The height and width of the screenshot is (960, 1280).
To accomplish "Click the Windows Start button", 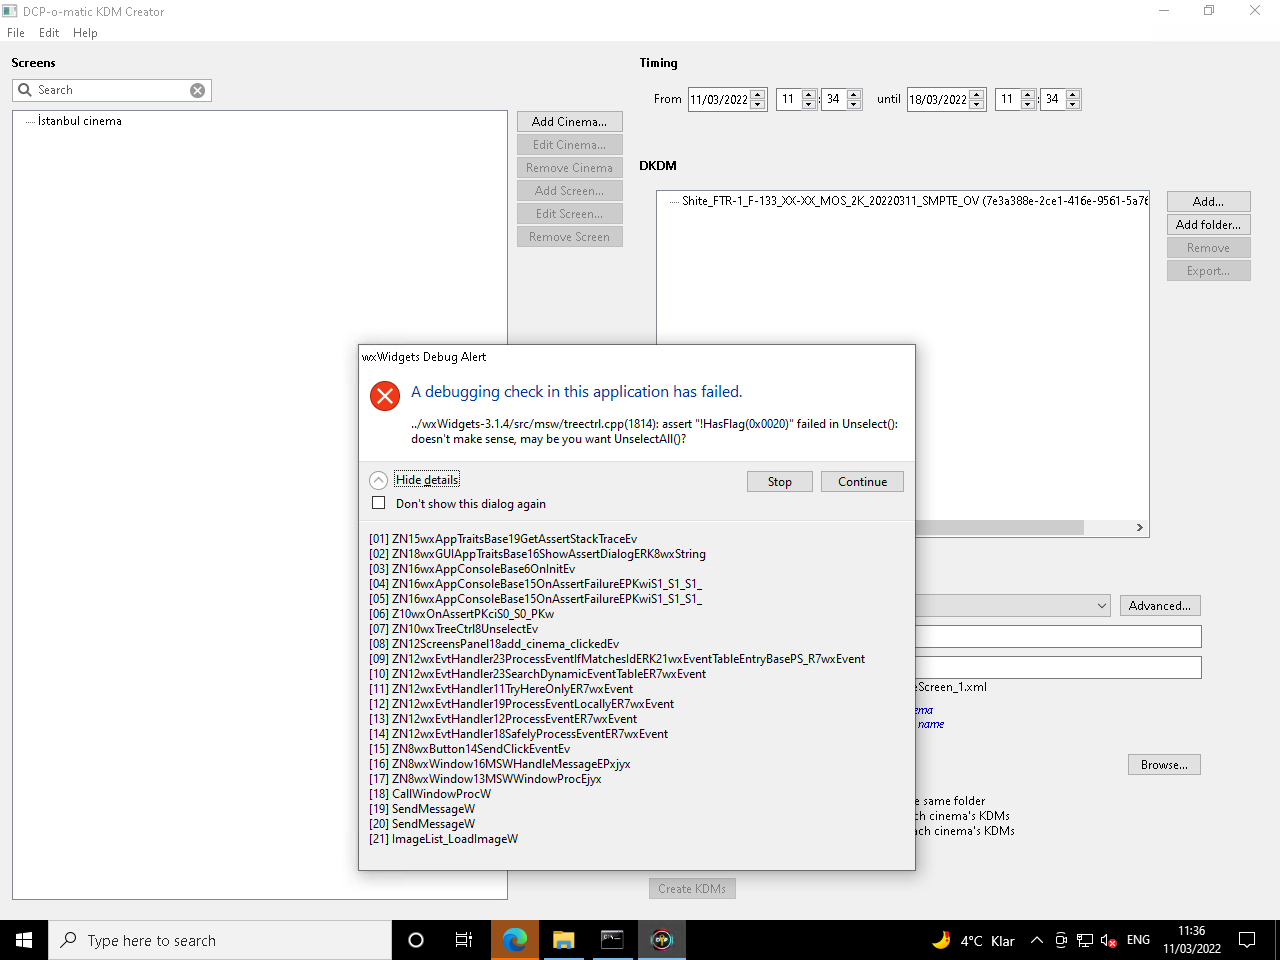I will point(24,940).
